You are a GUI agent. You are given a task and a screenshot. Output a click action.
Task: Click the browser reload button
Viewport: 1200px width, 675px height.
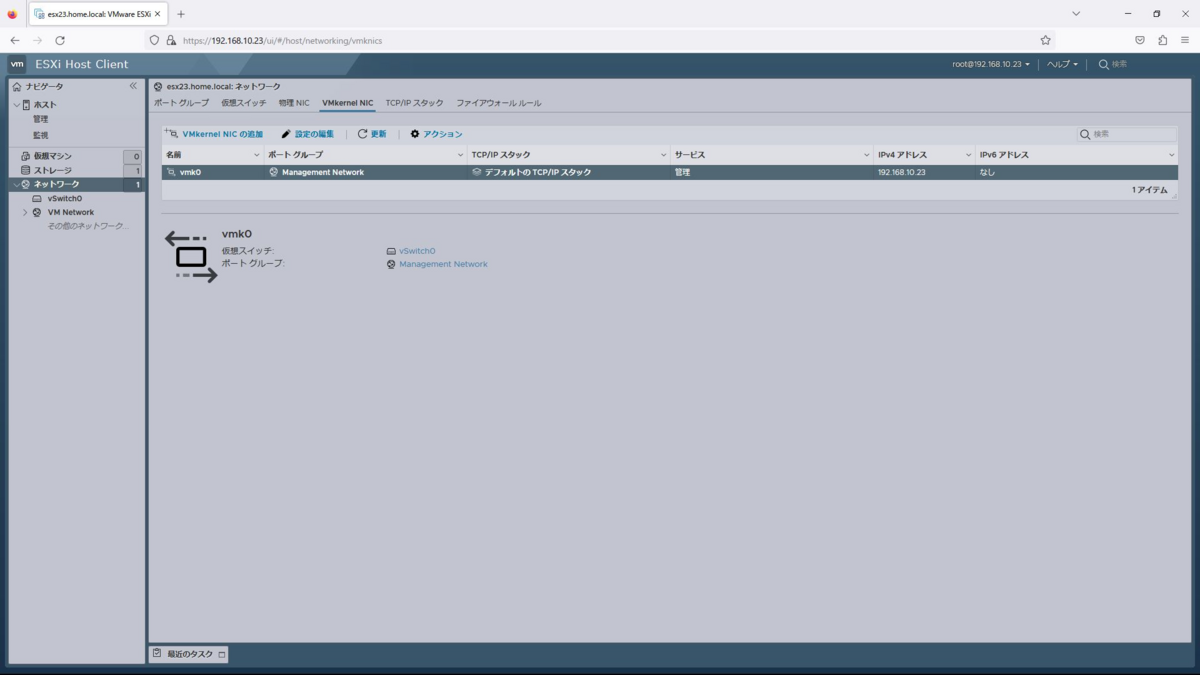(60, 40)
